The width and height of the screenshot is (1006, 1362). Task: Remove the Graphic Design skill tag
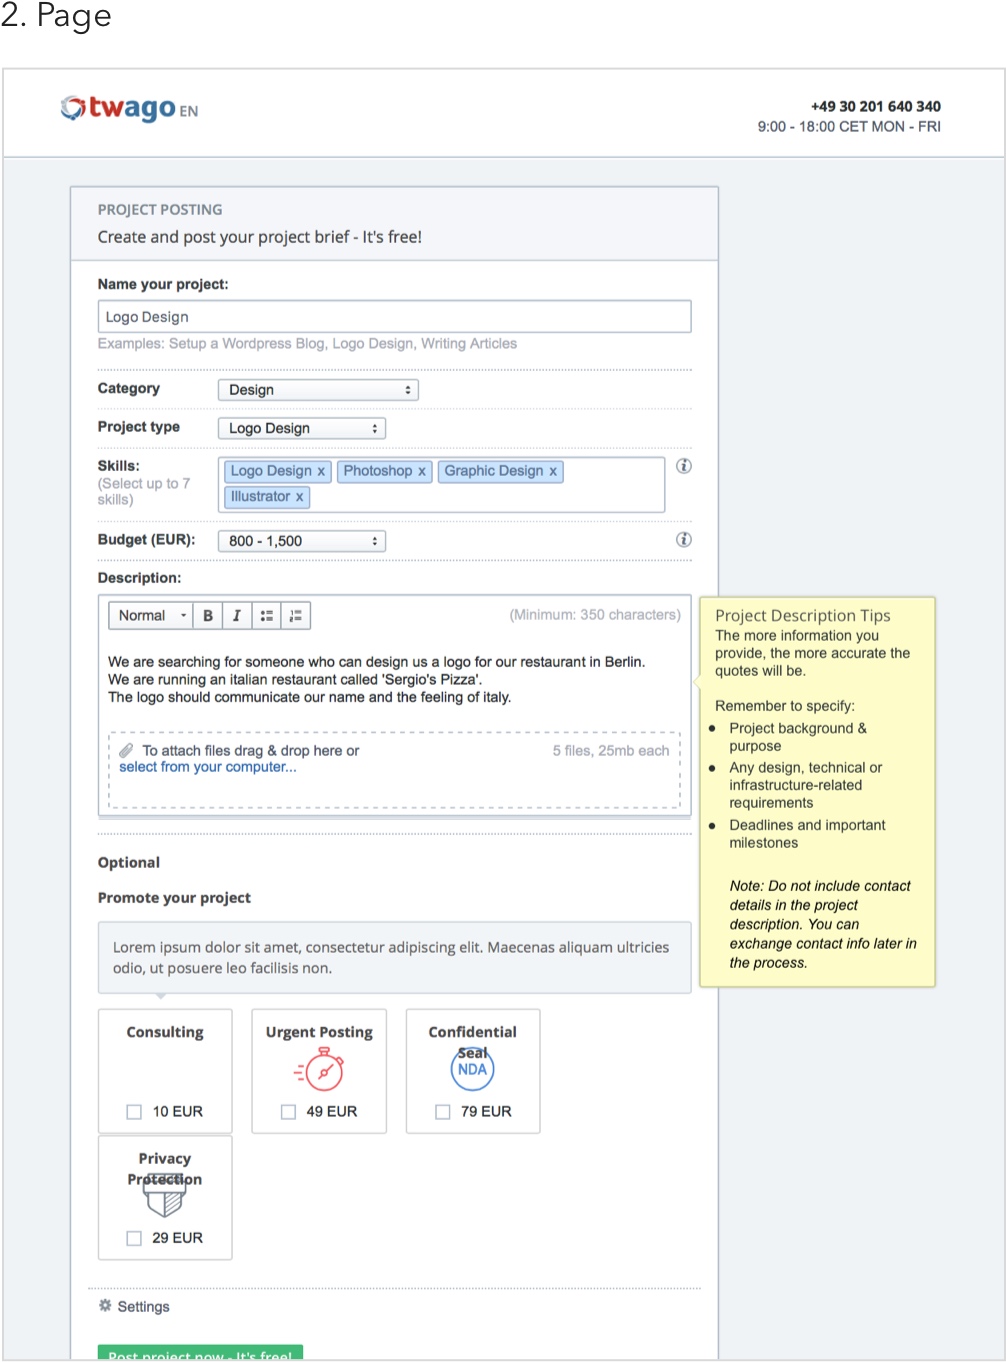pyautogui.click(x=553, y=471)
